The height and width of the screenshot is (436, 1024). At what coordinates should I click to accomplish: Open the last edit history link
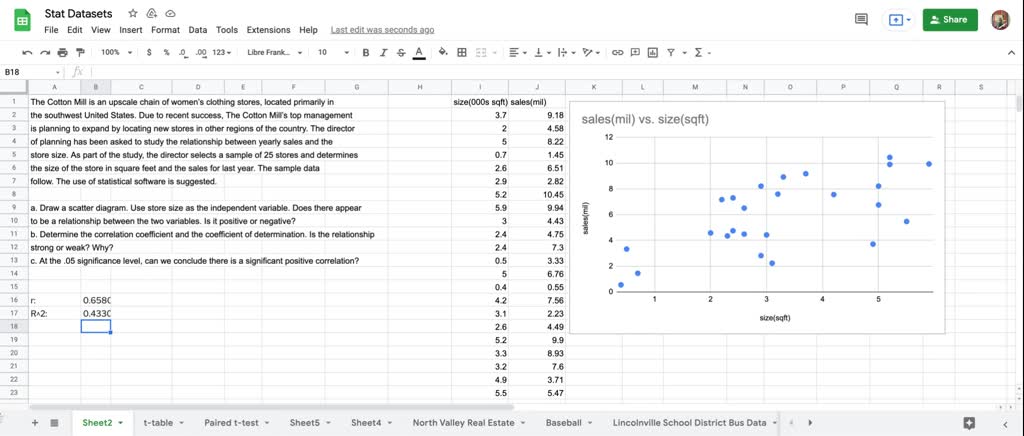382,30
